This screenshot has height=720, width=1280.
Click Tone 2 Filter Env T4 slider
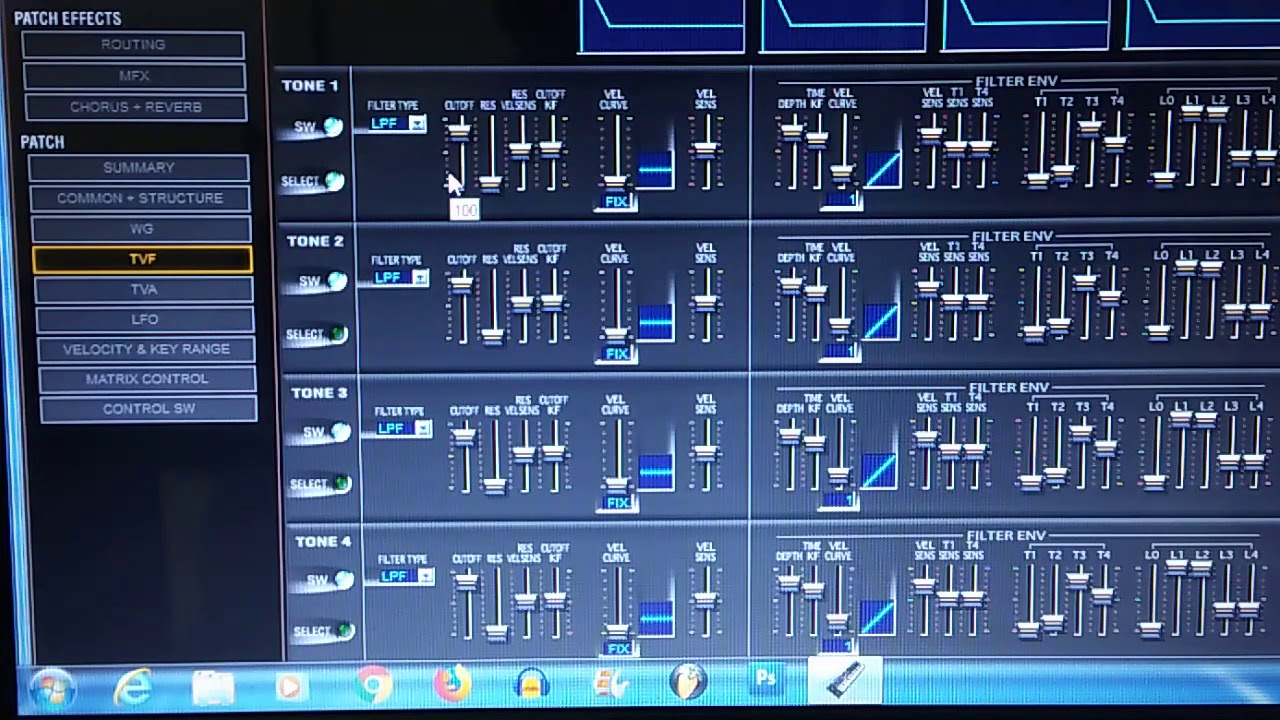click(x=1110, y=297)
